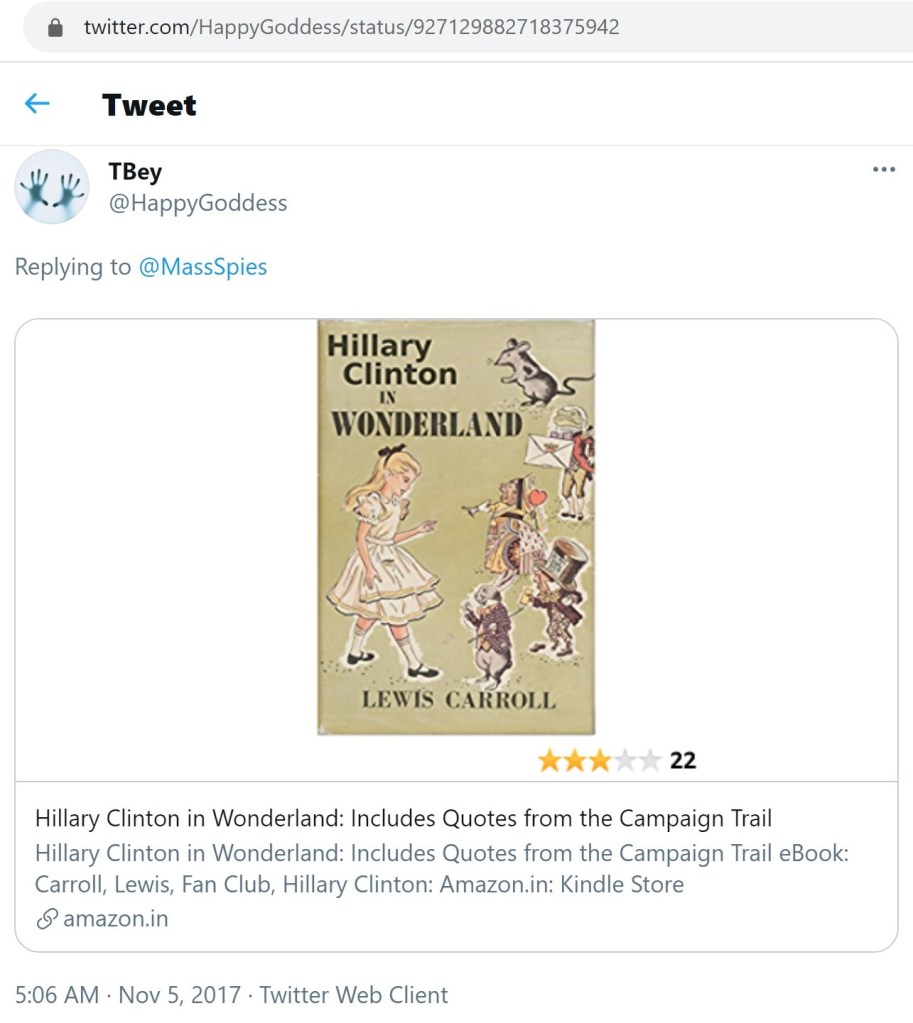Open TBey's hand-print profile avatar

point(52,187)
